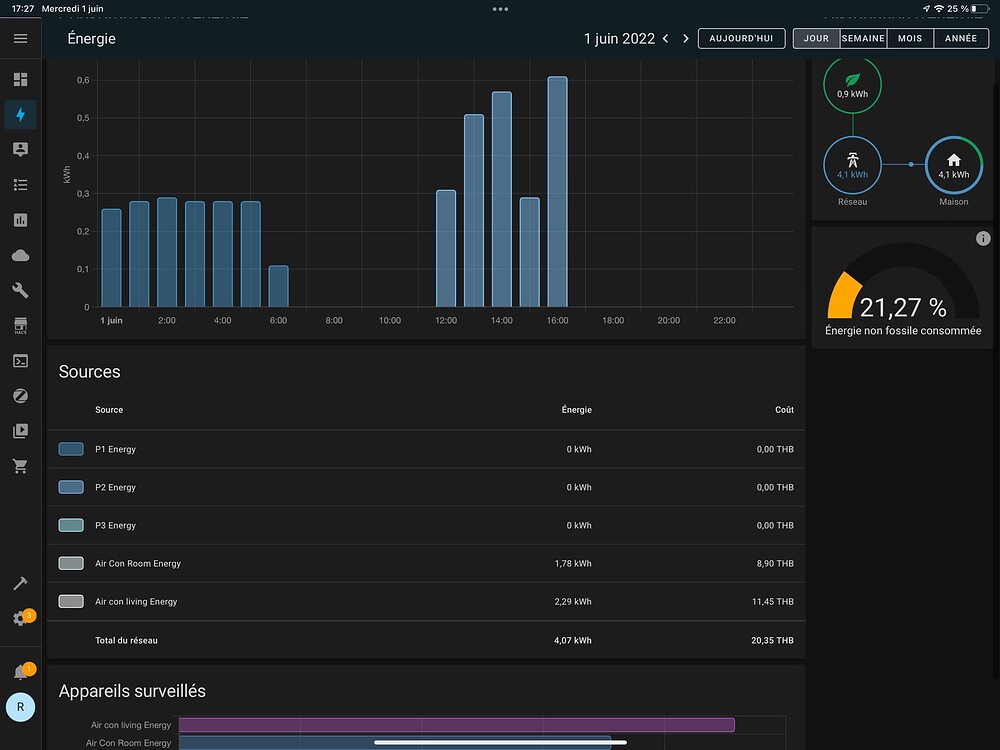This screenshot has width=1000, height=750.
Task: Open the user profile R avatar
Action: 20,707
